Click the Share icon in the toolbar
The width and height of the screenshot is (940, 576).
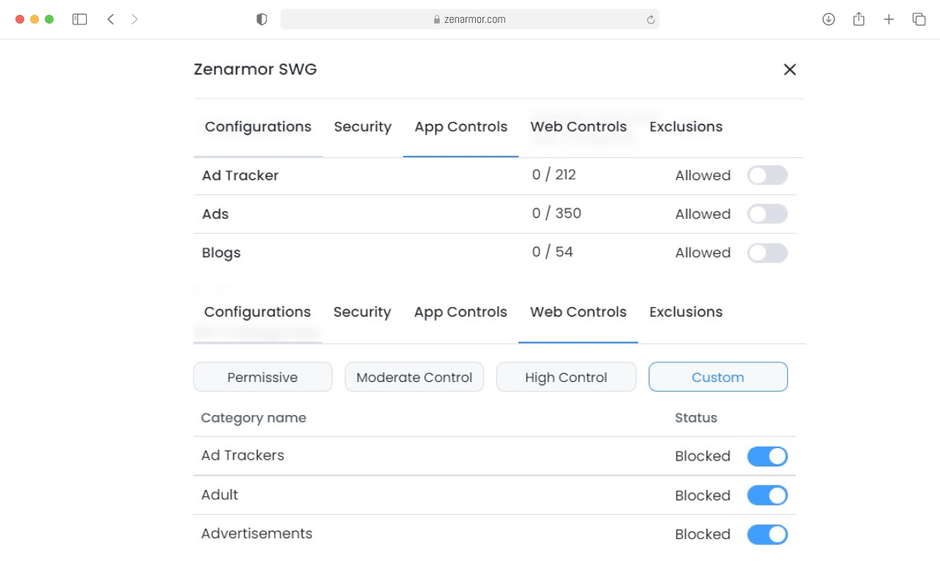[858, 19]
